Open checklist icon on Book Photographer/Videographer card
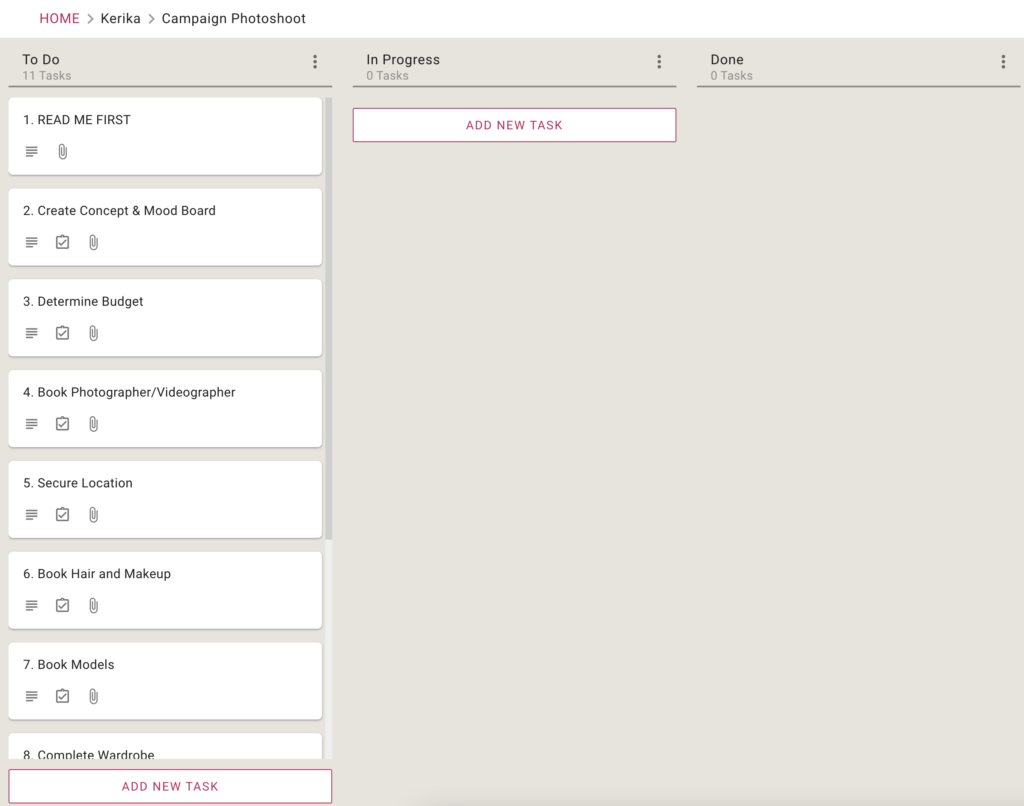 [x=63, y=424]
